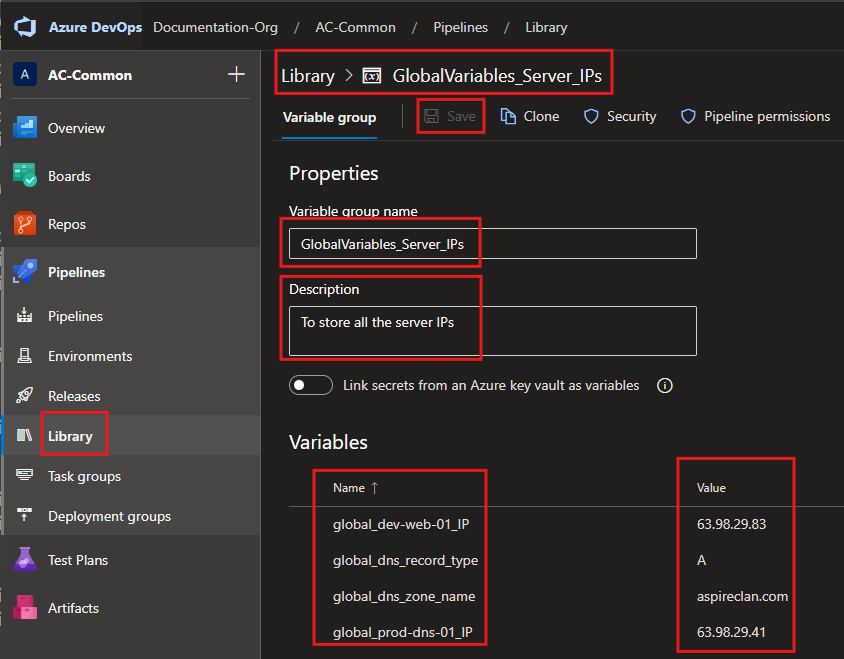Image resolution: width=844 pixels, height=659 pixels.
Task: Click the Save floppy disk icon
Action: (x=431, y=116)
